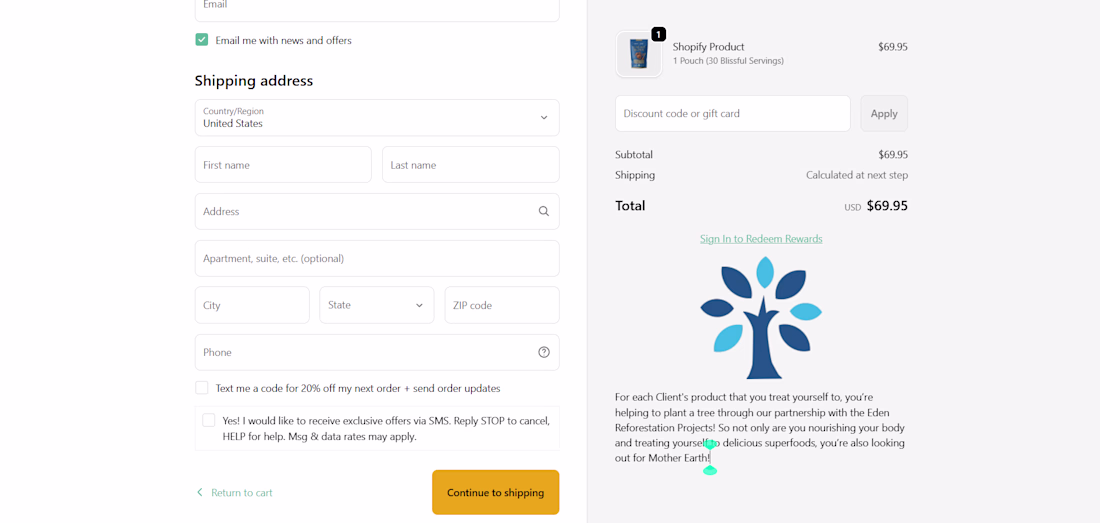Click the Continue to shipping button
This screenshot has width=1100, height=523.
[x=495, y=492]
